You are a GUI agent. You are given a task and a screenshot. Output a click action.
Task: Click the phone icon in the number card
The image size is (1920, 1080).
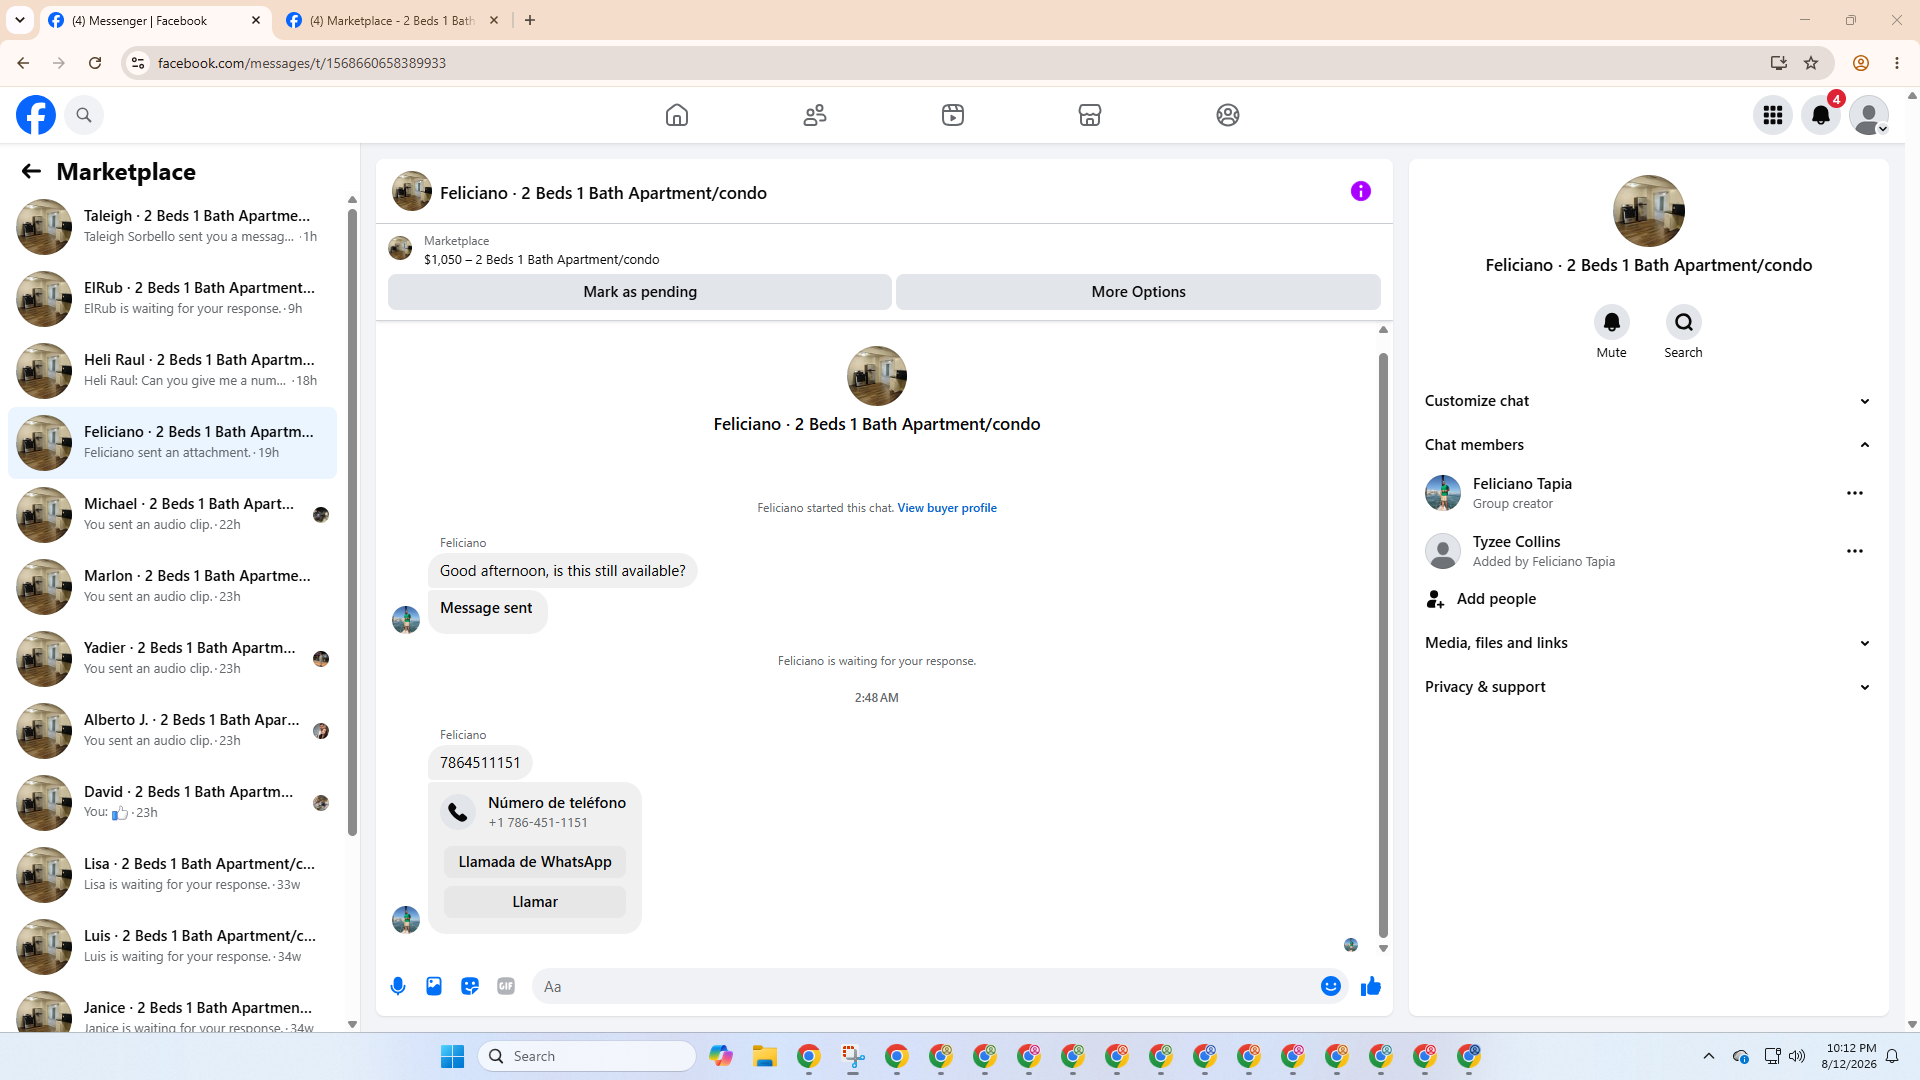pos(458,812)
